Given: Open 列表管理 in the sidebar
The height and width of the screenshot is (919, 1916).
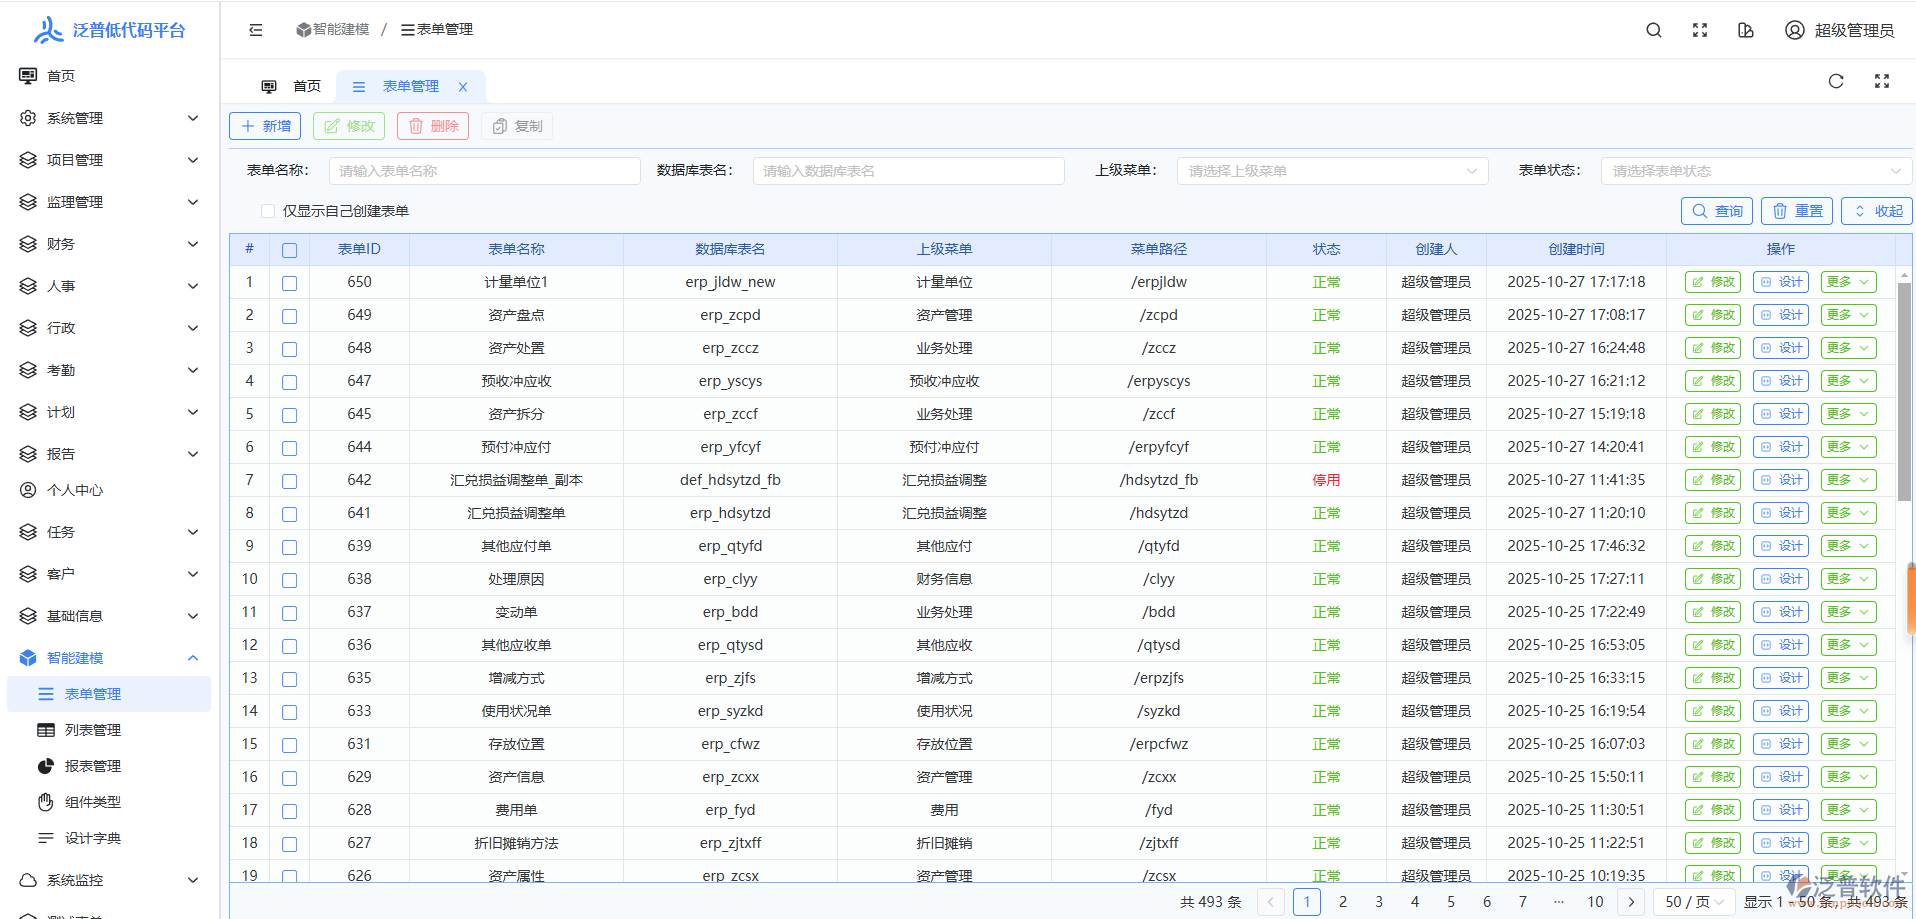Looking at the screenshot, I should [x=93, y=730].
